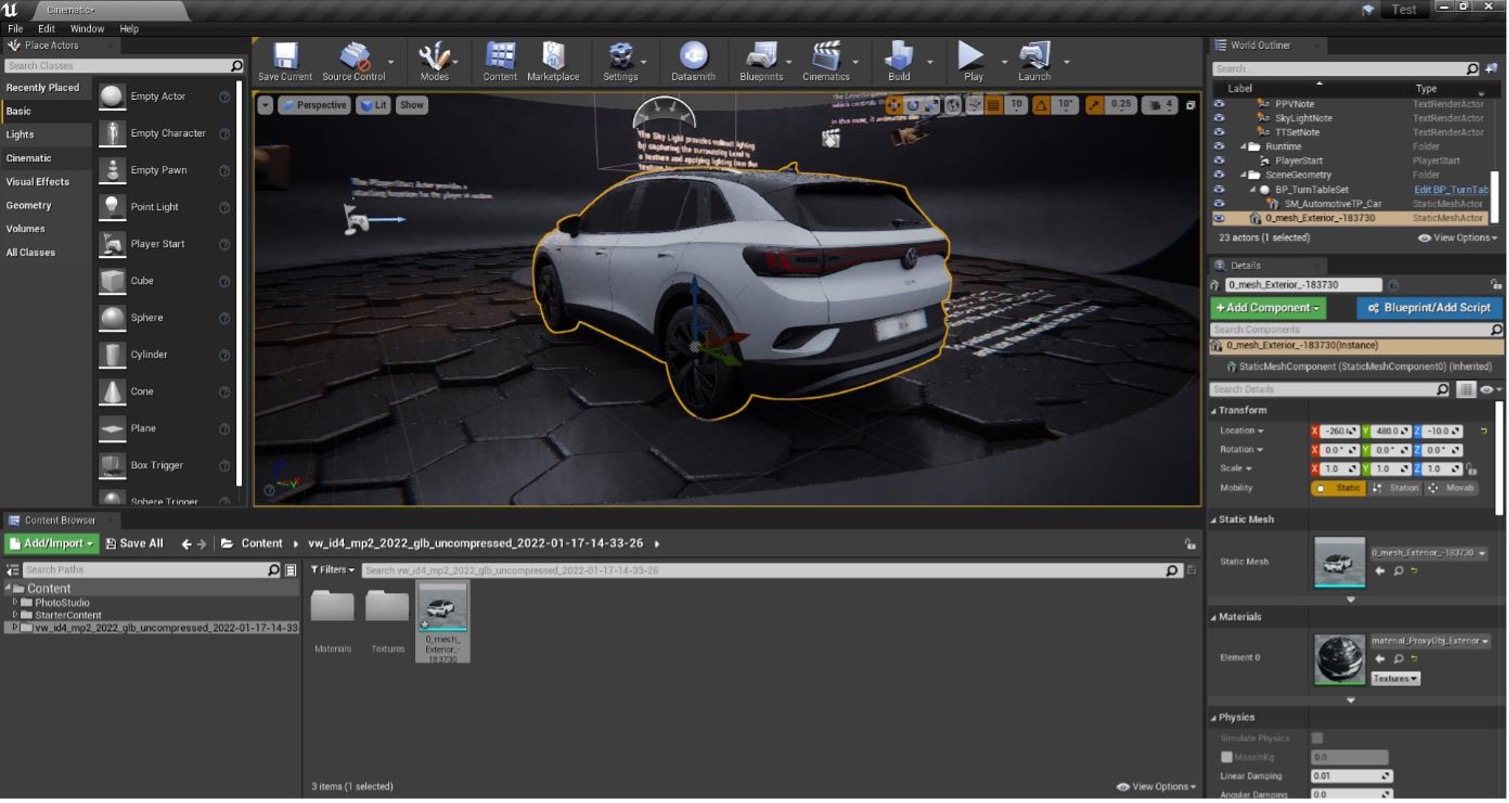Browse to static mesh in Content Browser
This screenshot has width=1509, height=803.
[1398, 571]
